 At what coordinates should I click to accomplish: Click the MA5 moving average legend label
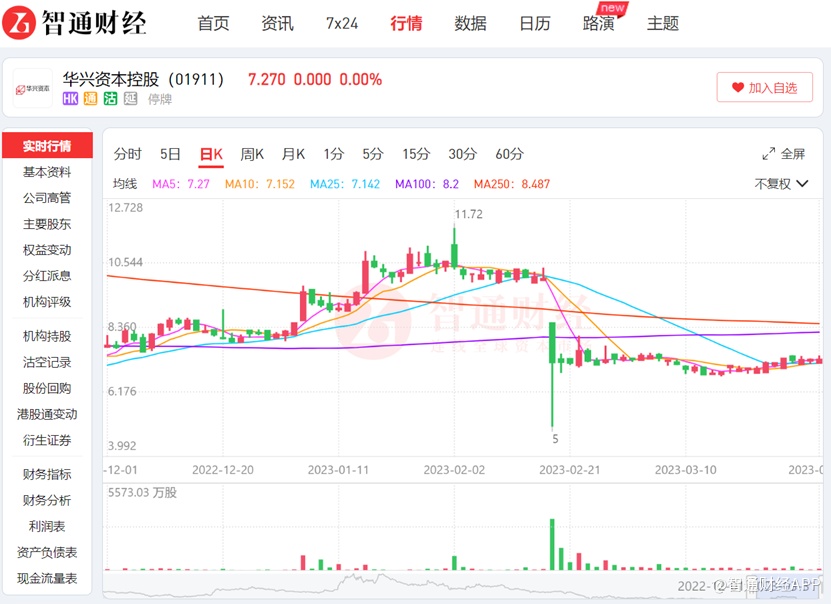point(180,184)
